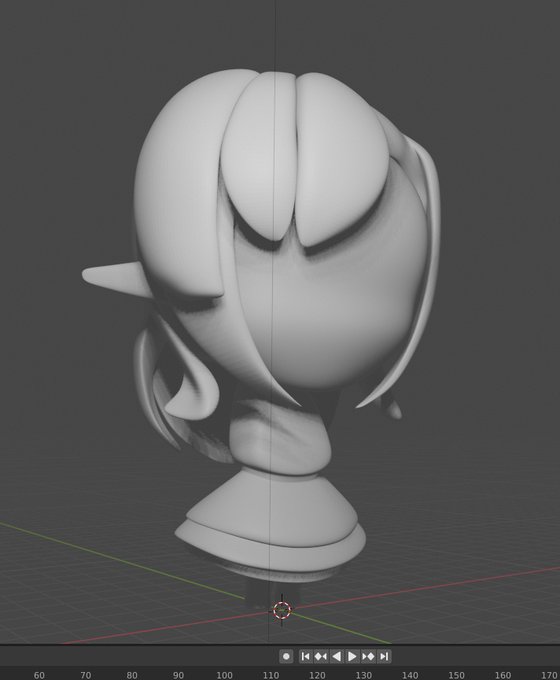This screenshot has height=680, width=560.
Task: Set timeline to frame 100
Action: click(x=224, y=675)
